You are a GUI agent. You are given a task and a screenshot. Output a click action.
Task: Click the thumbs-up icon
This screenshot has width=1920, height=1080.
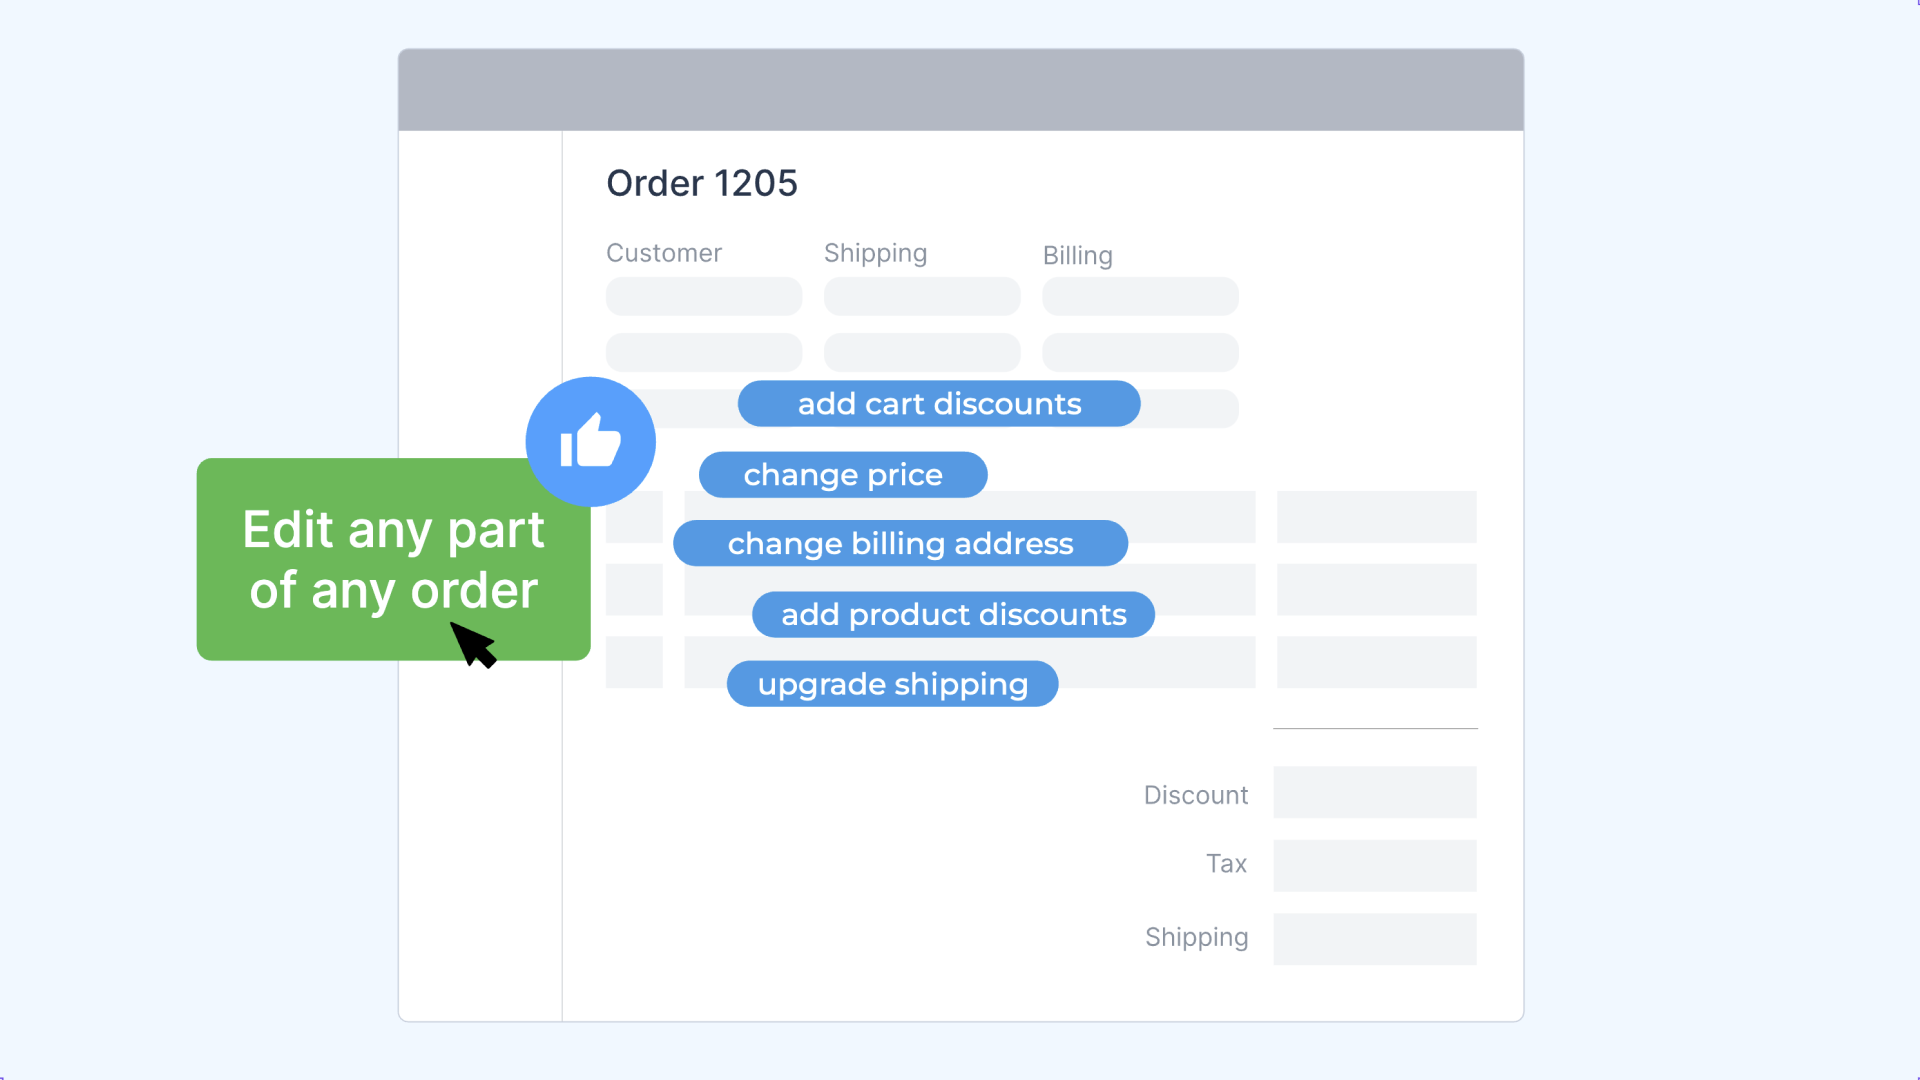(x=590, y=440)
